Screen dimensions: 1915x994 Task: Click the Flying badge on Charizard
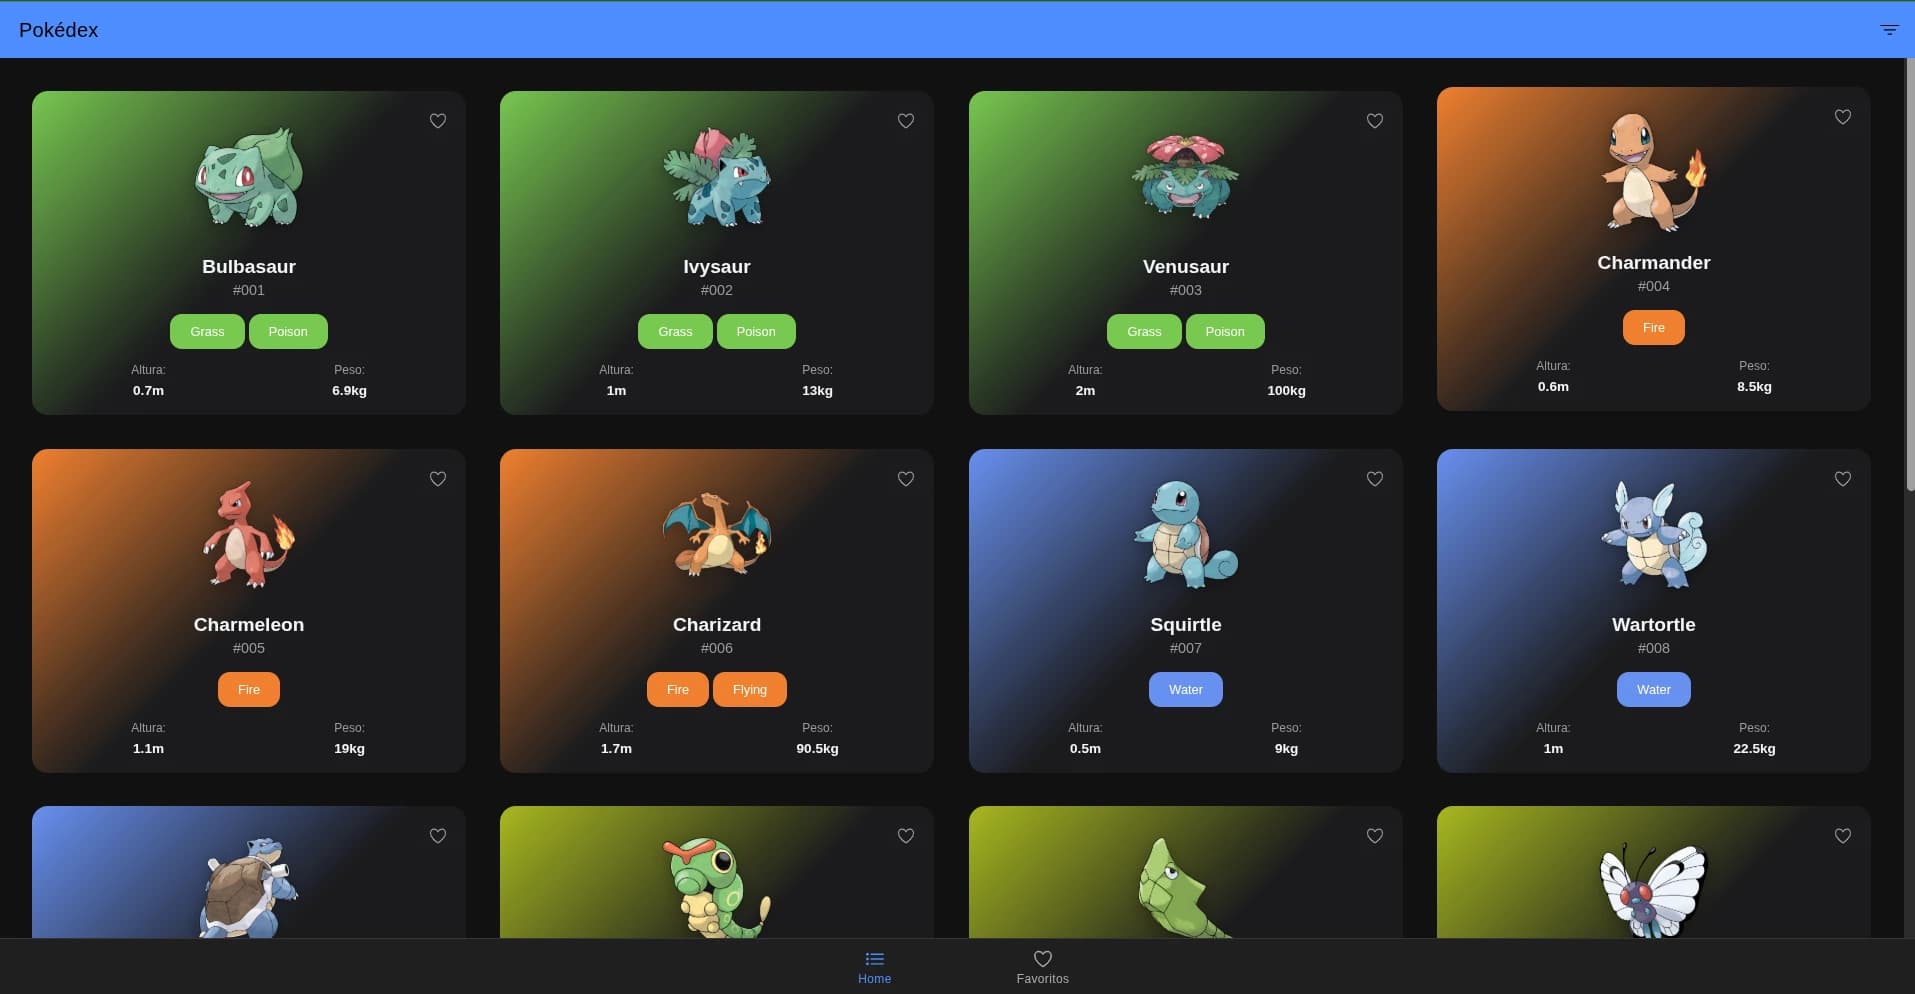749,689
